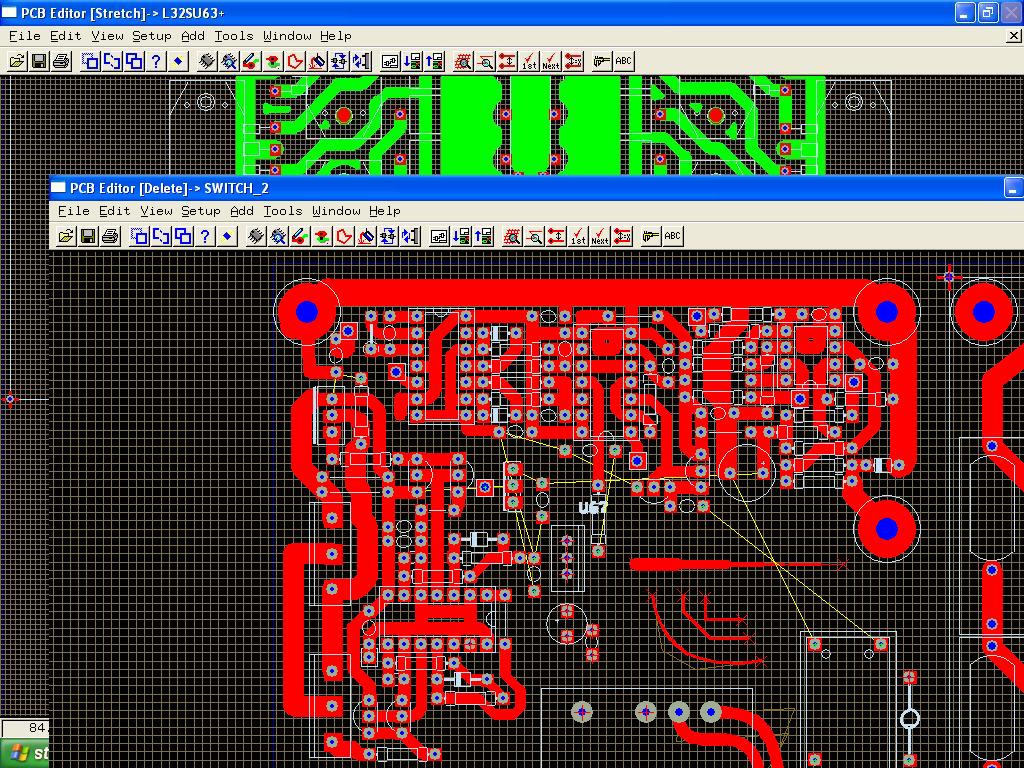Click question mark help icon in L32SU63+ window
This screenshot has width=1024, height=768.
(156, 61)
